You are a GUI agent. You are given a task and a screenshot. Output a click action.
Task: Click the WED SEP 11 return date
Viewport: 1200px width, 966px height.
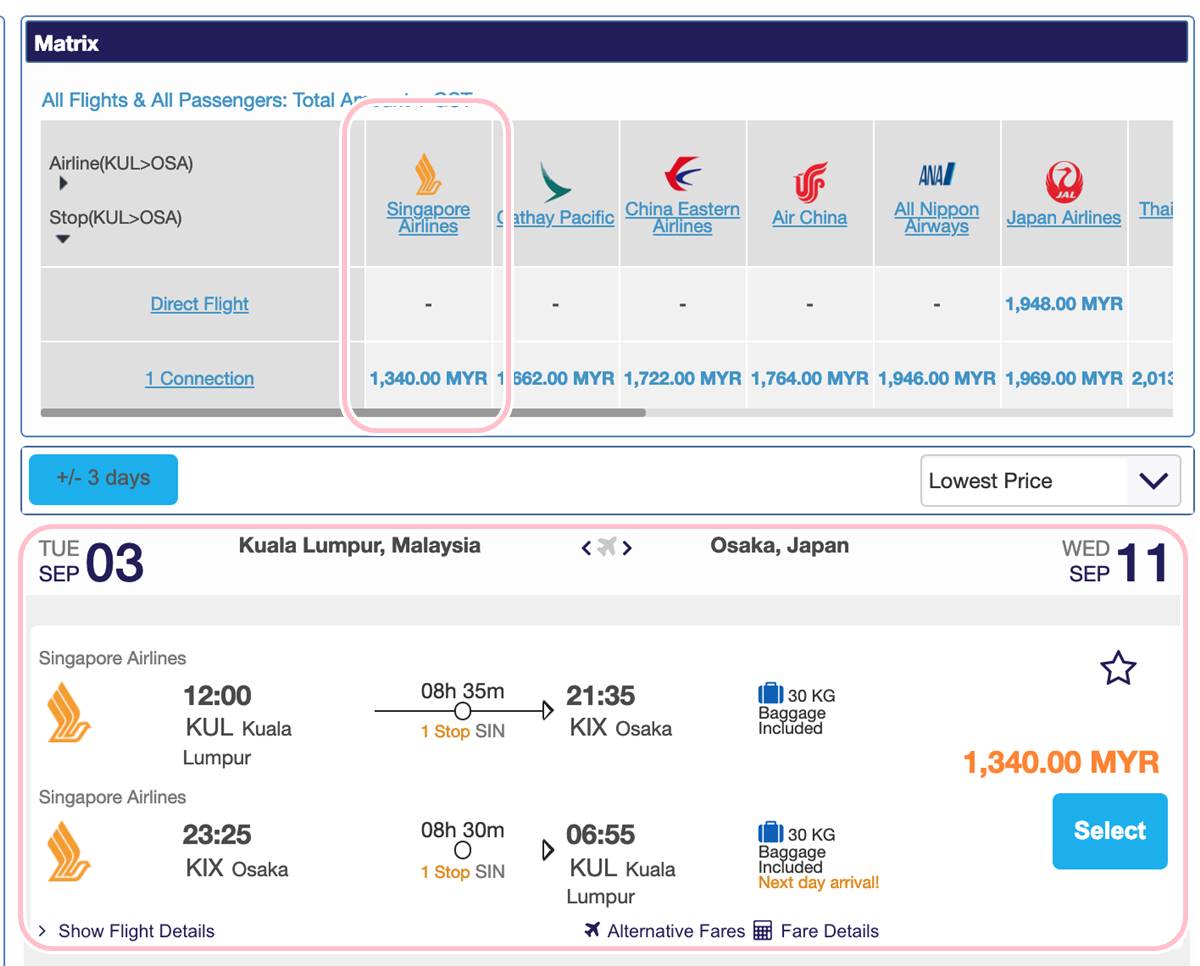[1115, 562]
